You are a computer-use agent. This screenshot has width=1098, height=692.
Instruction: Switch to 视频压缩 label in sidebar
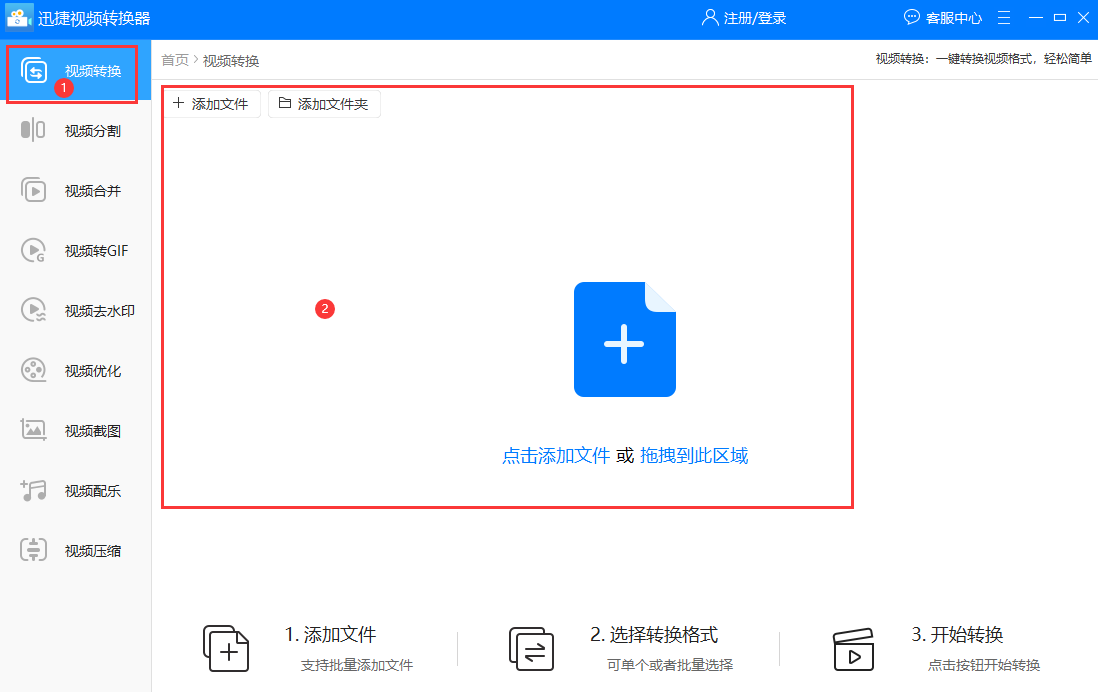click(x=93, y=551)
